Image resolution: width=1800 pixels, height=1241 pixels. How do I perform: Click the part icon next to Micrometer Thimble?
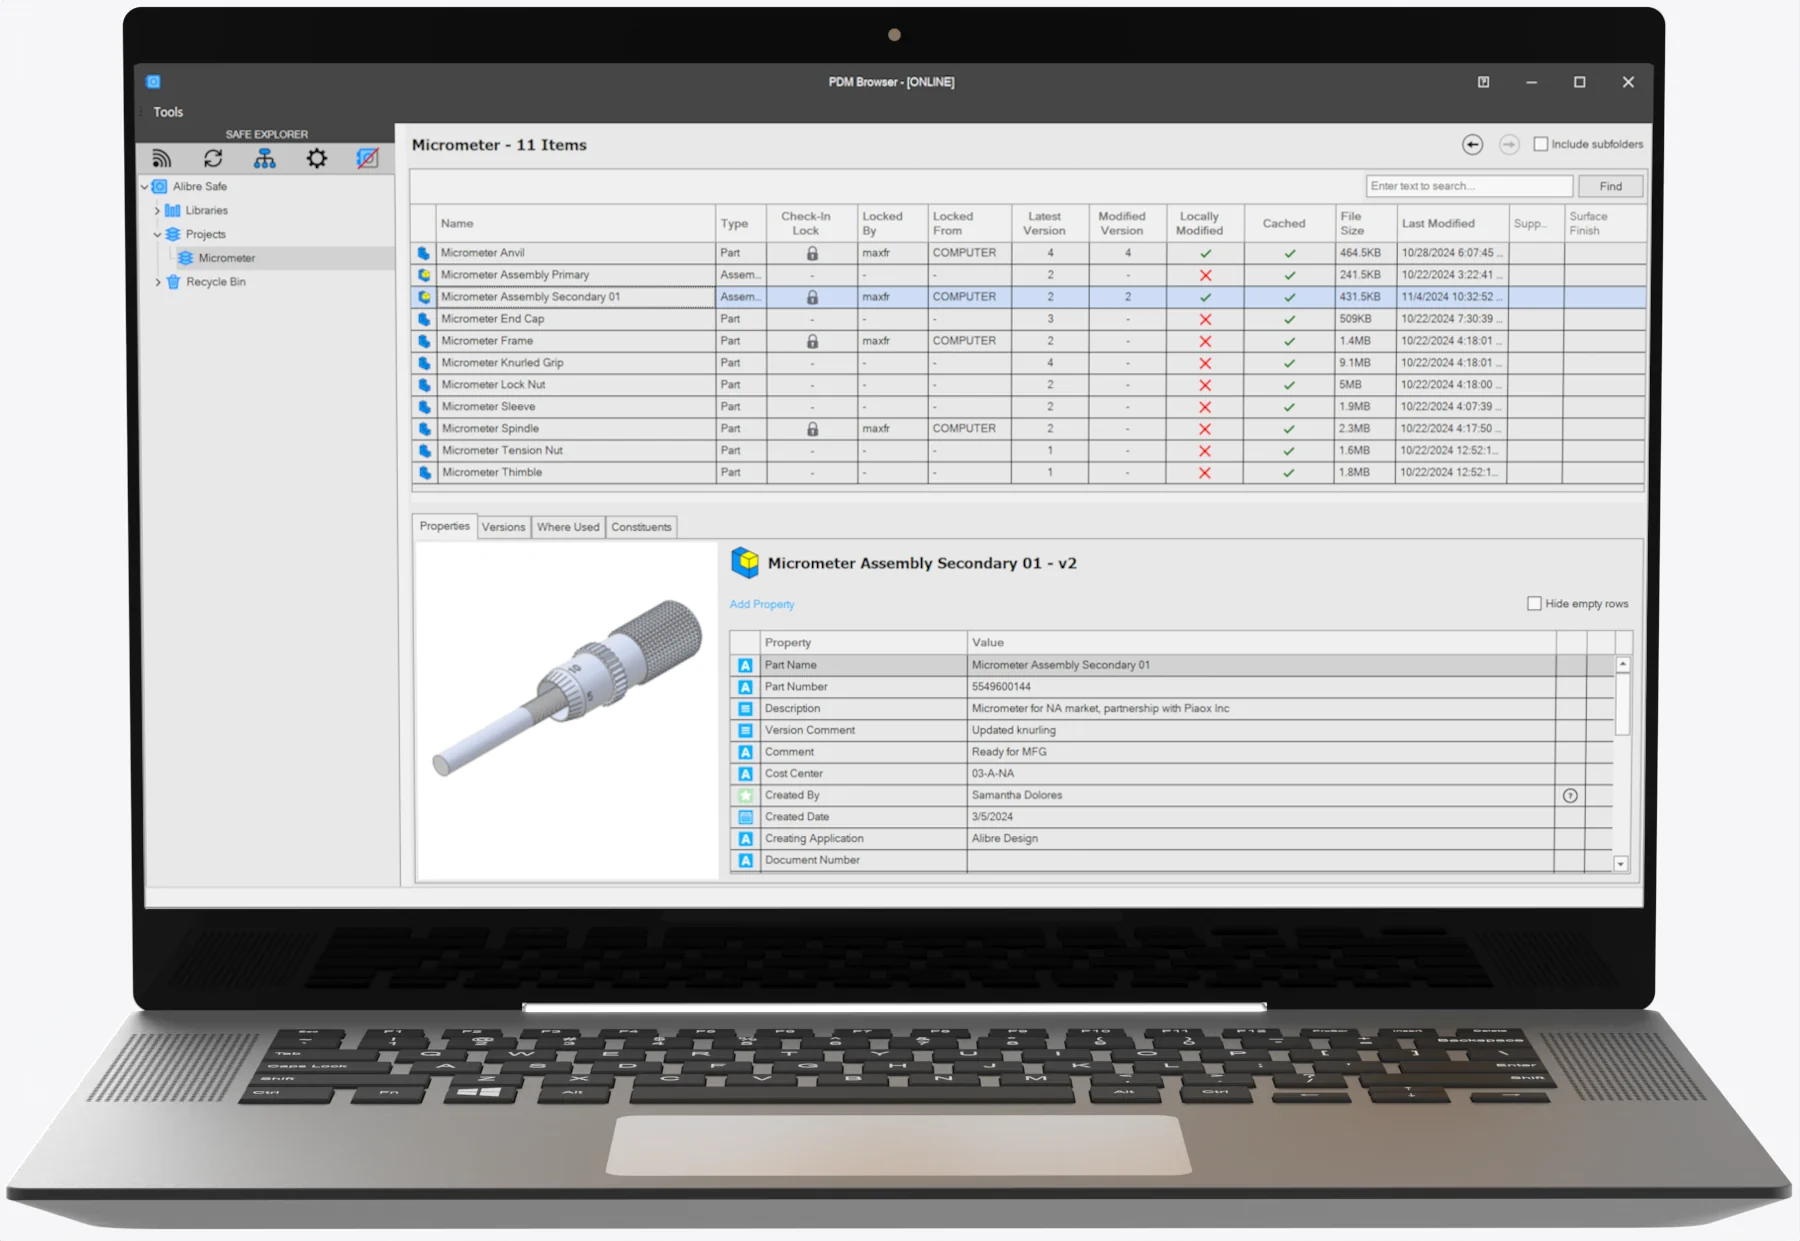[x=423, y=472]
